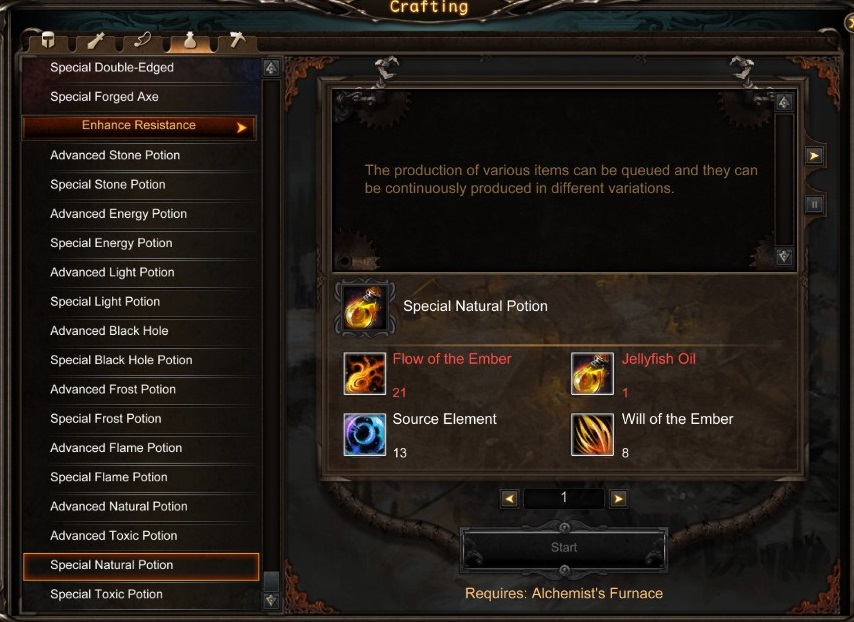Expand the side panel with yellow arrow

tap(814, 156)
